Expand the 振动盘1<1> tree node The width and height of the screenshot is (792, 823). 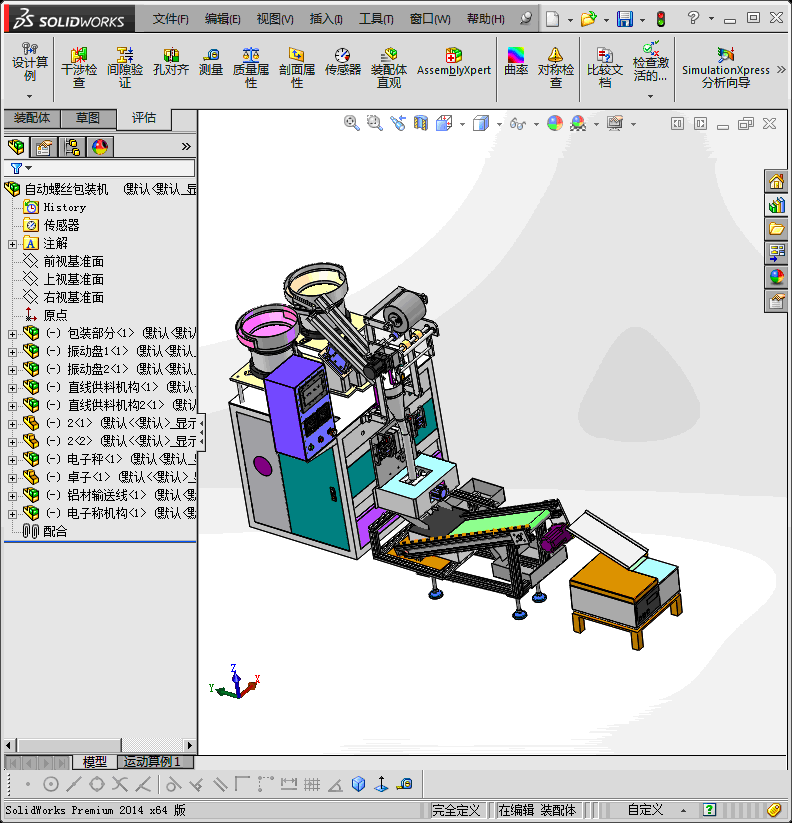coord(13,352)
